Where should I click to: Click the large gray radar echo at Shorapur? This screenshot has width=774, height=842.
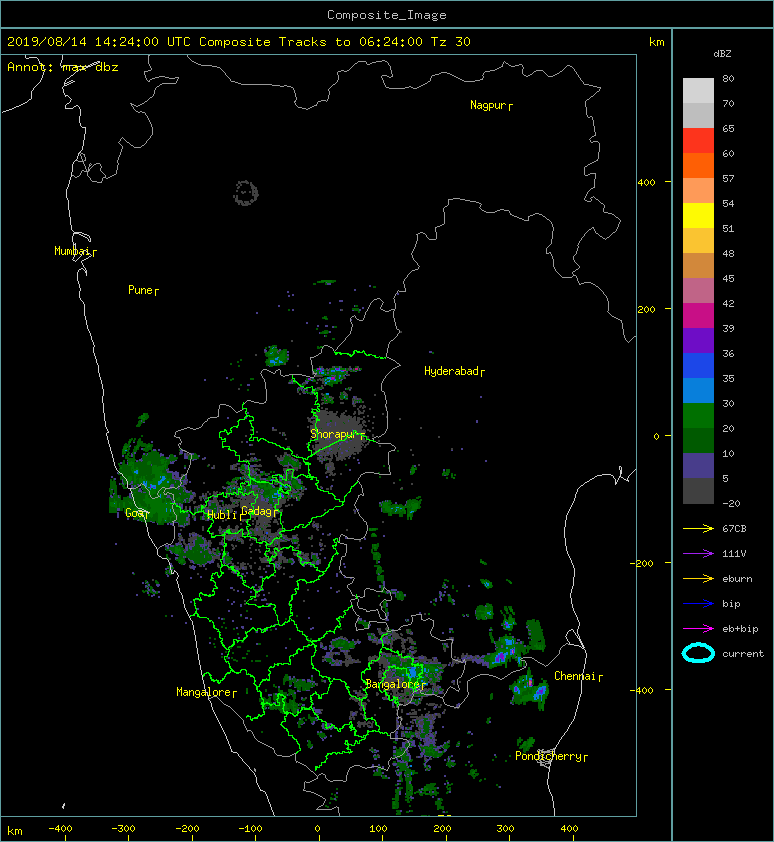tap(339, 435)
